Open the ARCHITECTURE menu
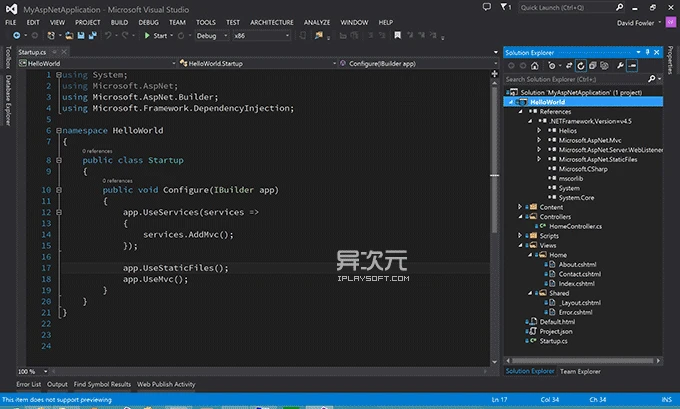 tap(272, 22)
